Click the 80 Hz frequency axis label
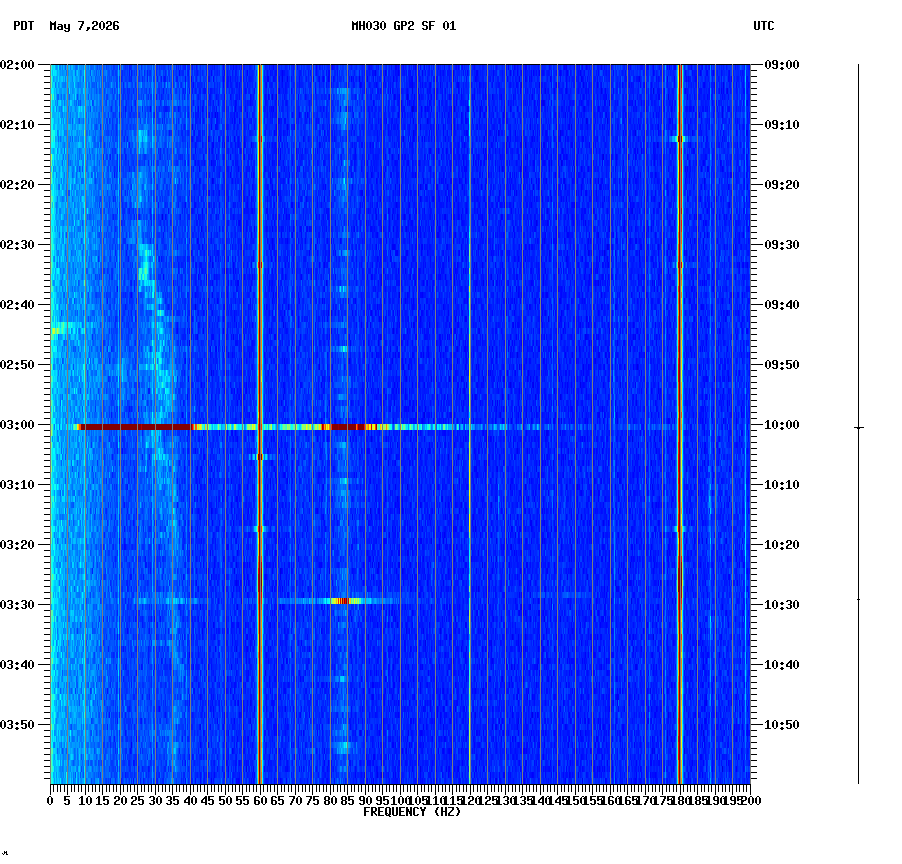Image resolution: width=902 pixels, height=864 pixels. click(x=330, y=801)
